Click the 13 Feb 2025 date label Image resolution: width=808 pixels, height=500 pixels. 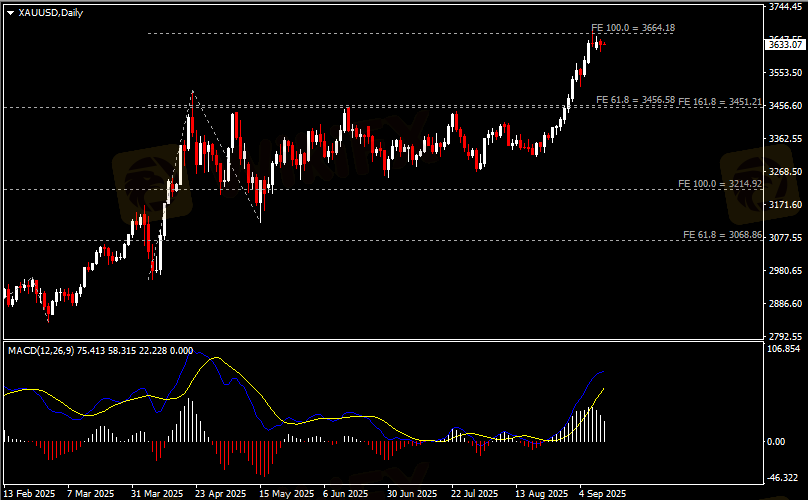pos(29,494)
